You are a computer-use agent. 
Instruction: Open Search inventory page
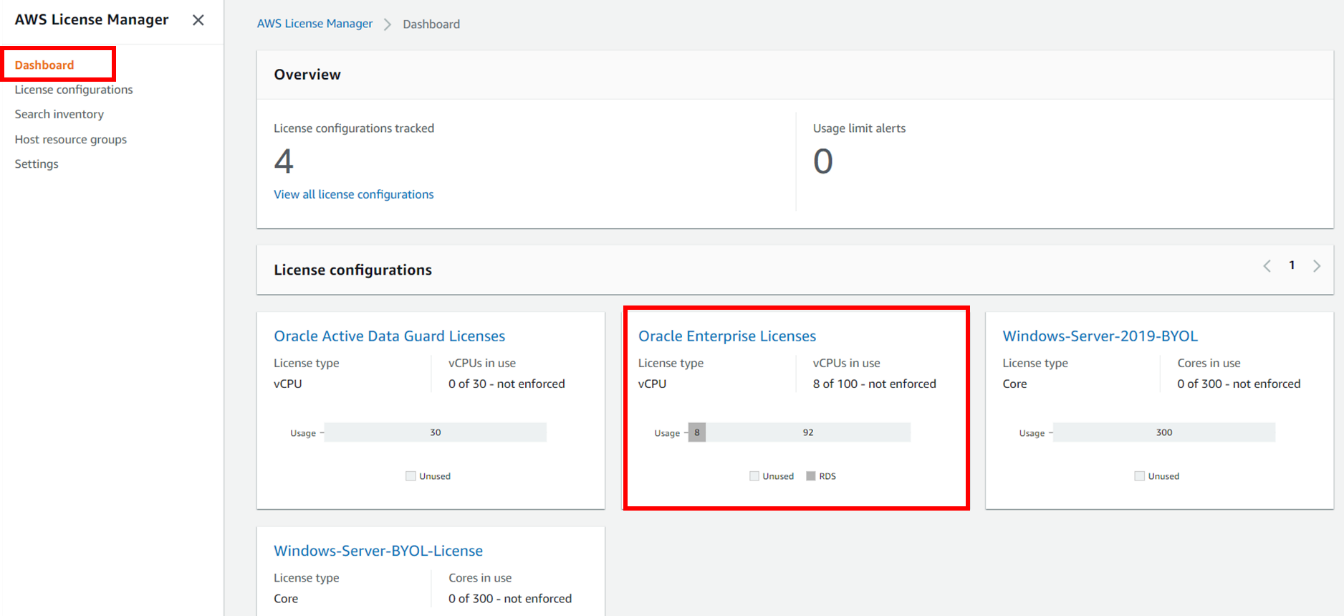coord(59,113)
